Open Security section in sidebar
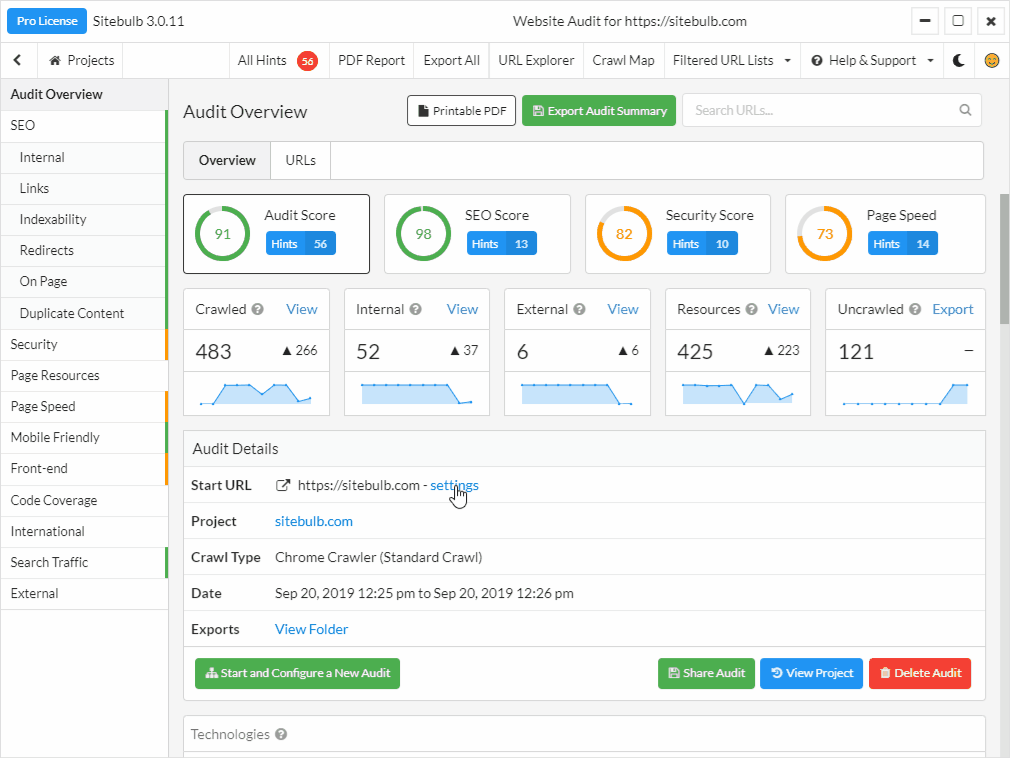This screenshot has width=1010, height=758. (84, 345)
